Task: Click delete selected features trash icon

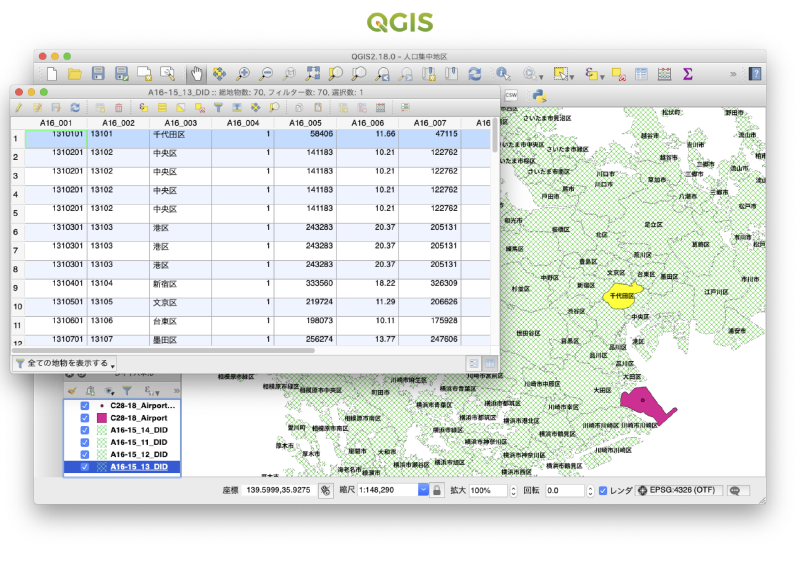Action: pyautogui.click(x=118, y=108)
